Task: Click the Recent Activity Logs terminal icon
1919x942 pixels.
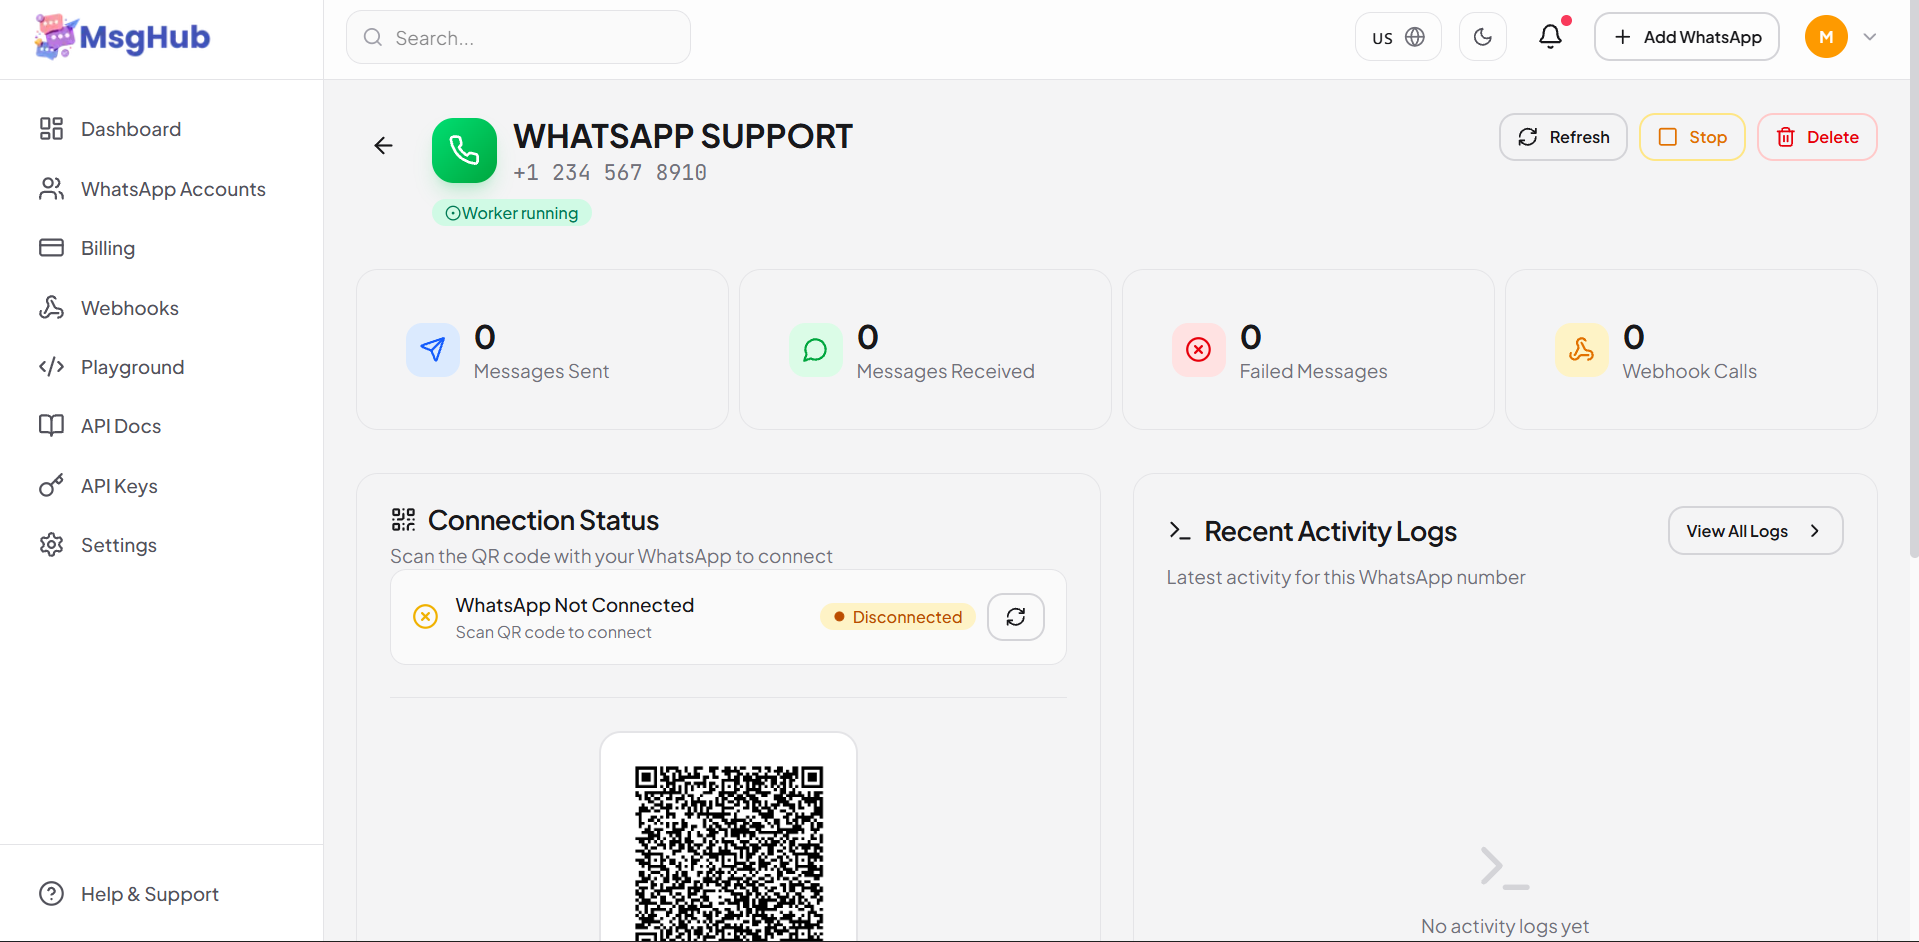Action: click(x=1179, y=531)
